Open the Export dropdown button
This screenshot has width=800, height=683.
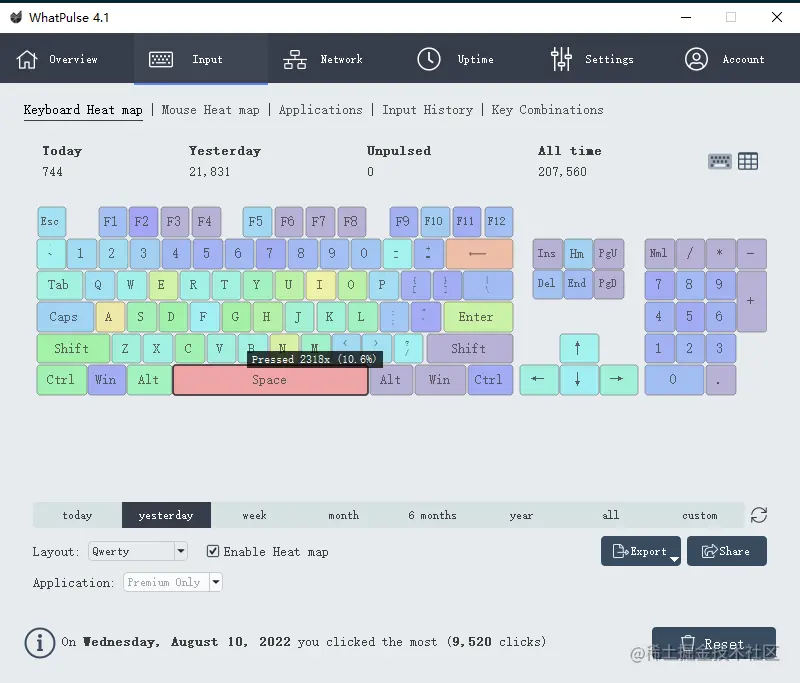[640, 551]
